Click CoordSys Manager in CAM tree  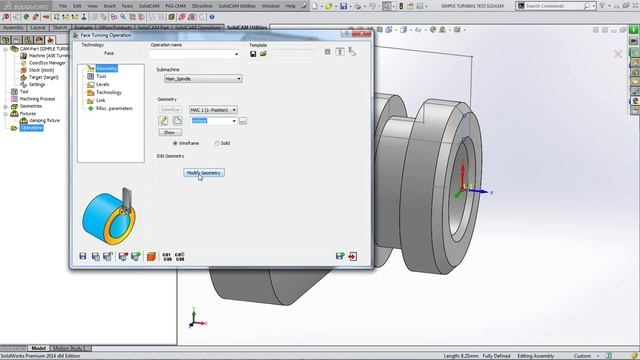coord(47,63)
